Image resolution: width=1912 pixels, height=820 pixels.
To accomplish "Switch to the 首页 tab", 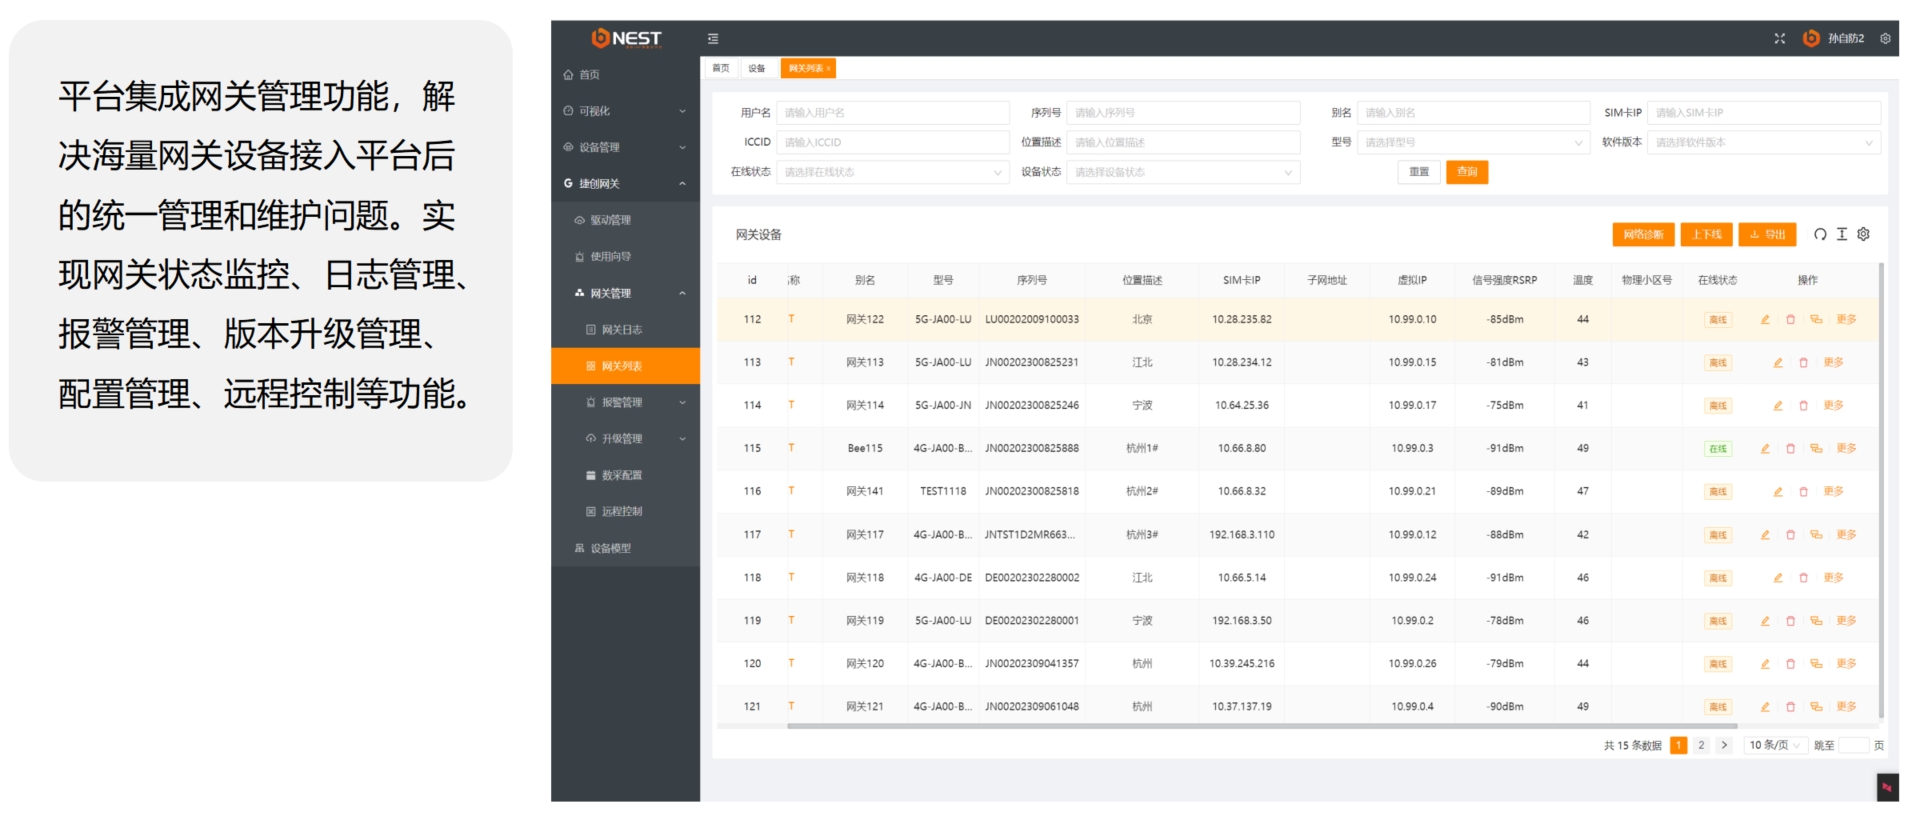I will pos(720,68).
